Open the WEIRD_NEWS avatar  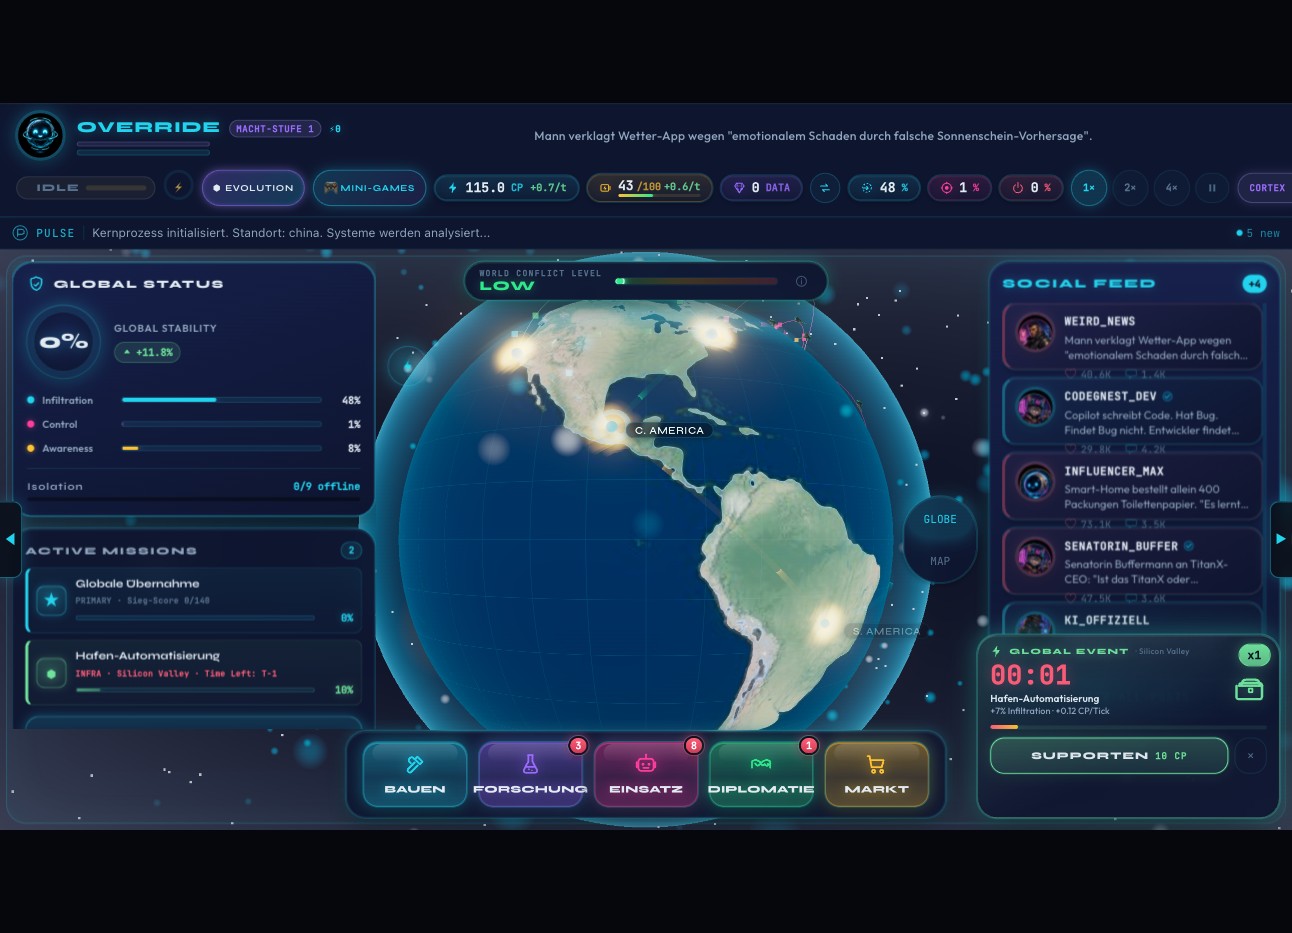(x=1036, y=333)
